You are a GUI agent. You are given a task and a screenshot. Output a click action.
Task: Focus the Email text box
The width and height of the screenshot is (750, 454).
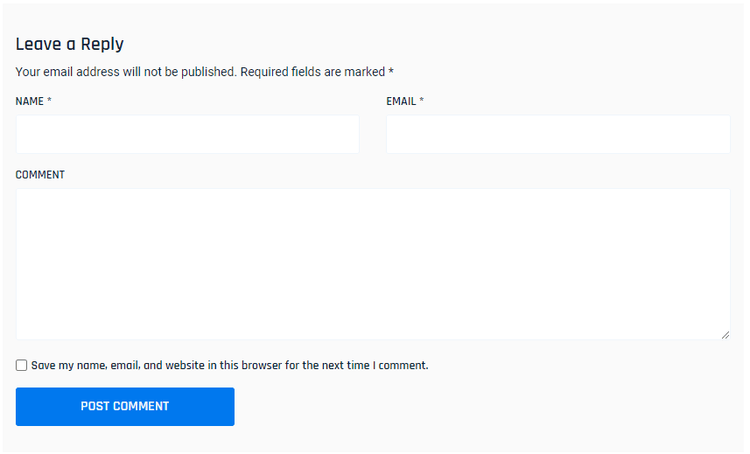click(x=557, y=134)
